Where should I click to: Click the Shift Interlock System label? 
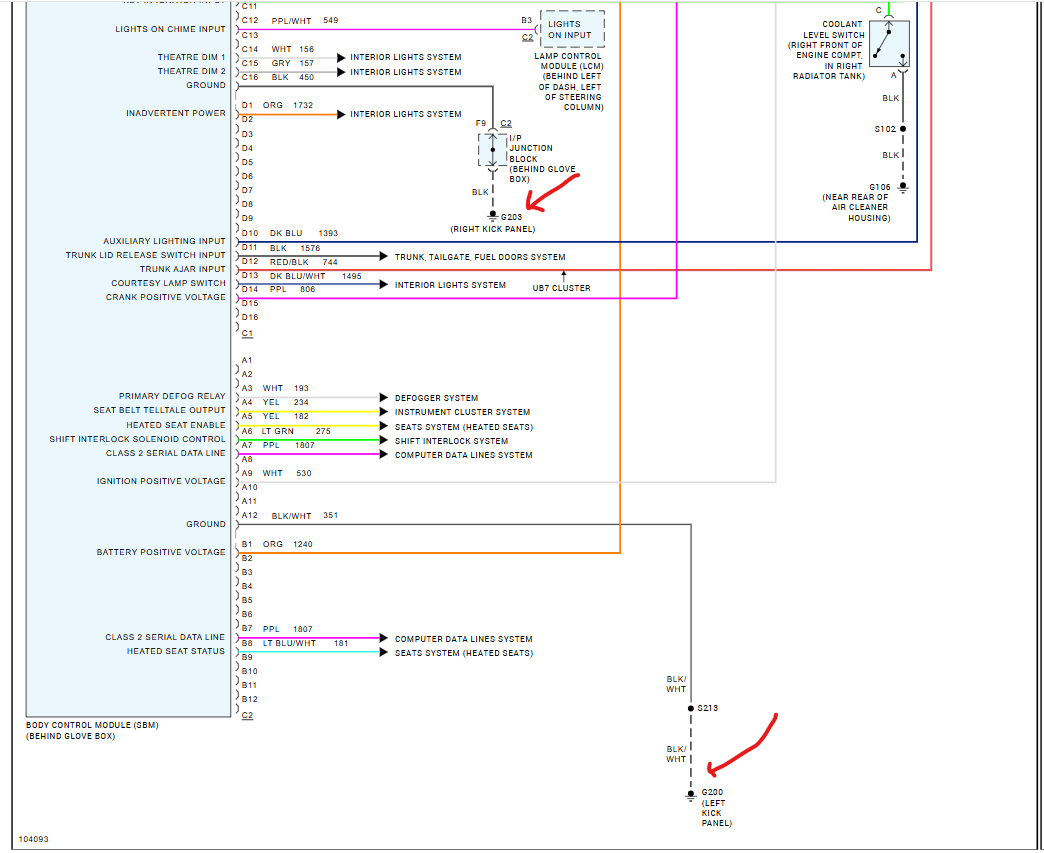(x=451, y=441)
